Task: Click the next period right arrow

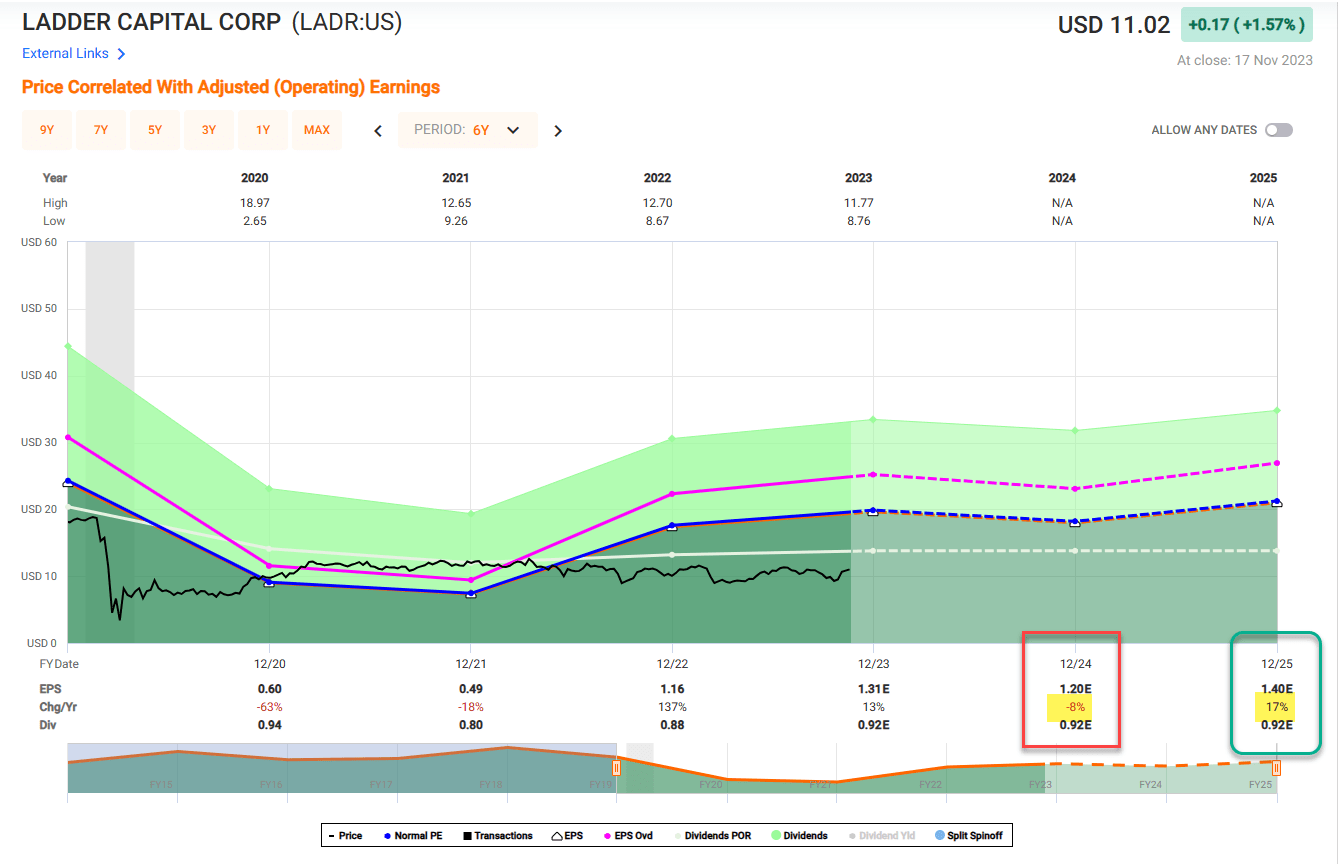Action: click(x=558, y=130)
